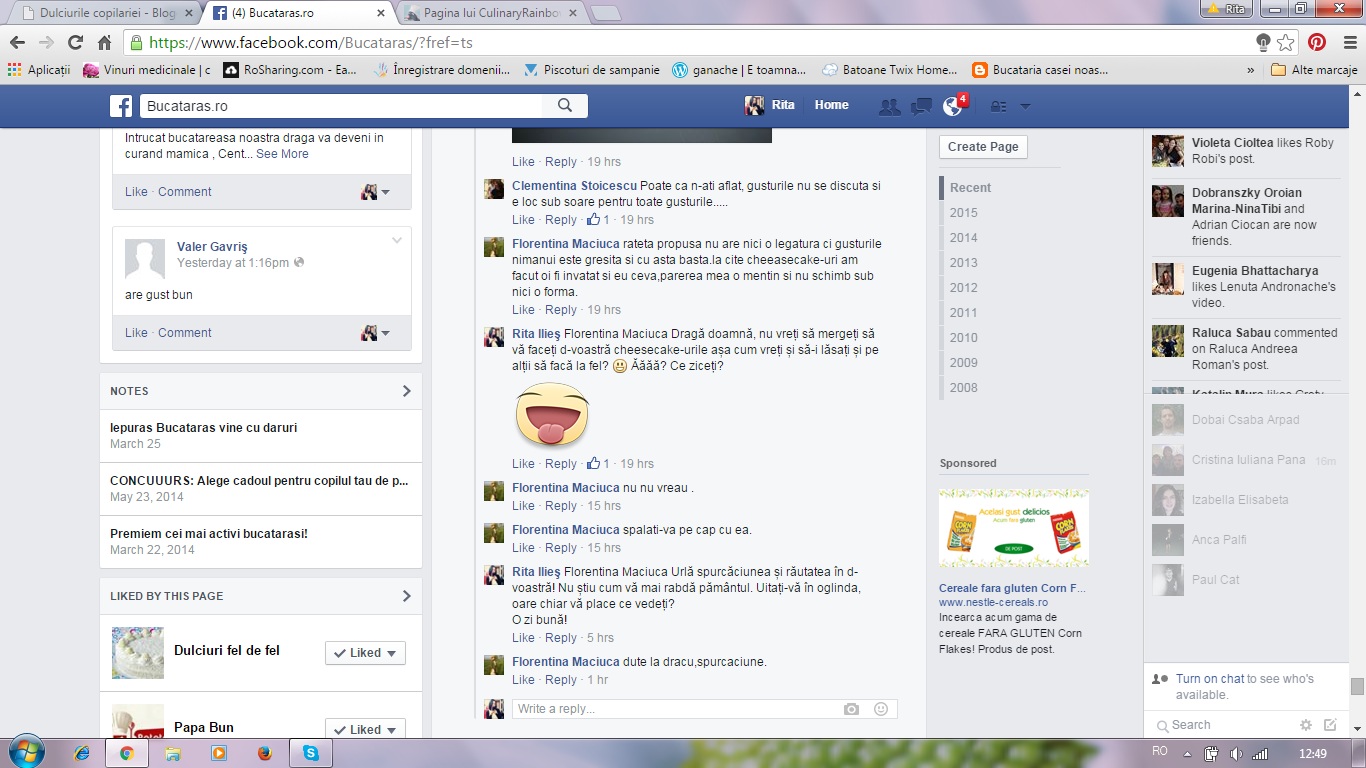Open account menu dropdown arrow in header
Viewport: 1366px width, 768px height.
[x=1025, y=106]
